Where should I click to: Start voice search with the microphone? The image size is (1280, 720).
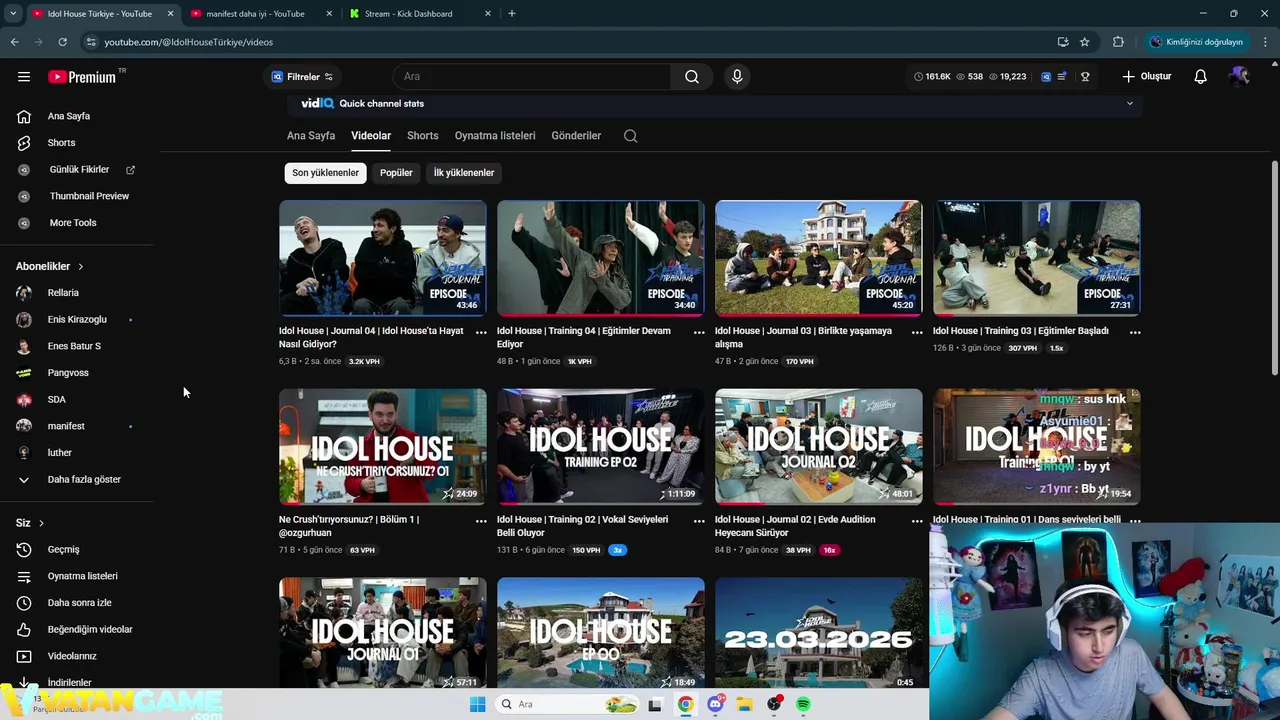[737, 76]
